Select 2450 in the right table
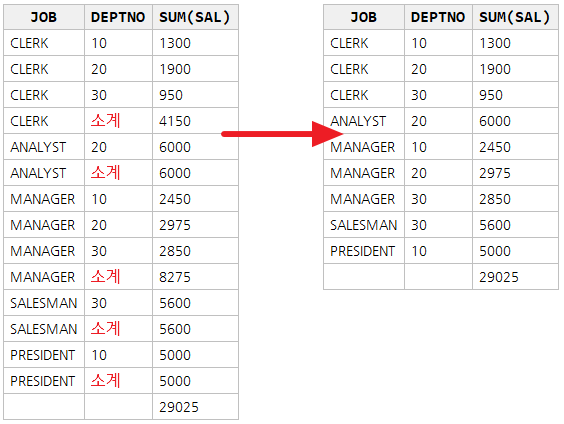This screenshot has height=424, width=564. tap(495, 147)
